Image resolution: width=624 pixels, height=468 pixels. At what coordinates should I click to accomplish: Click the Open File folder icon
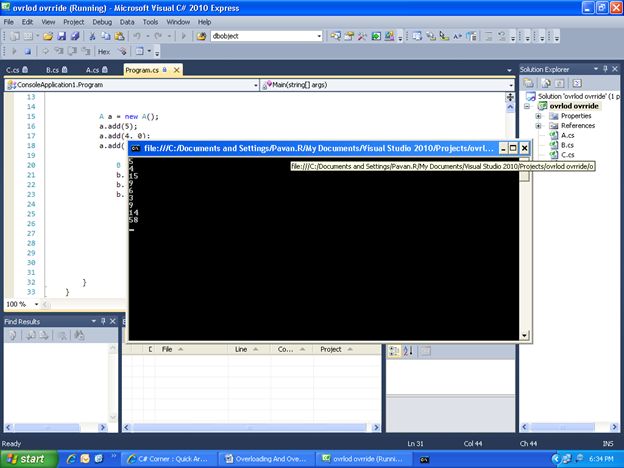[48, 36]
